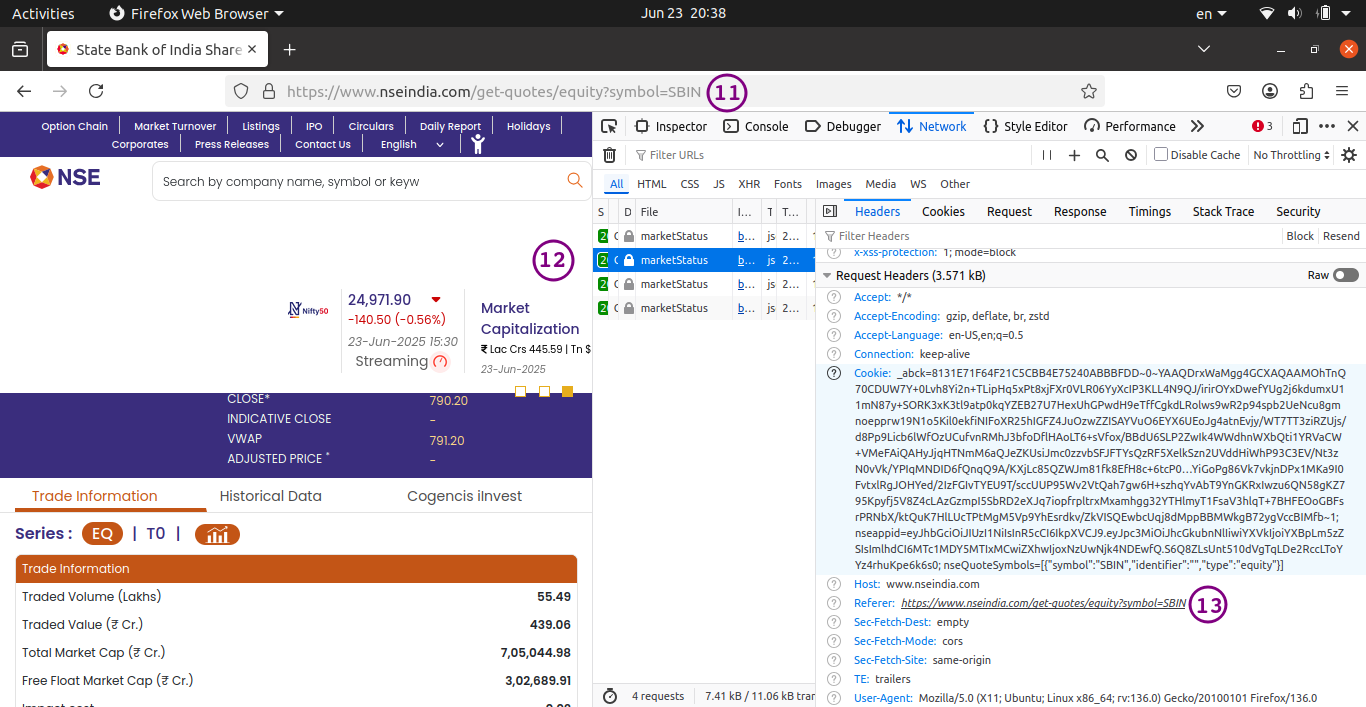This screenshot has height=707, width=1366.
Task: Open the Option Chain link
Action: click(75, 126)
